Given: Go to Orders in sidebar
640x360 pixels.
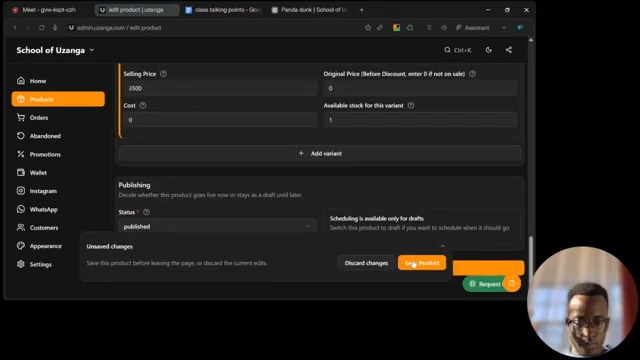Looking at the screenshot, I should tap(58, 118).
